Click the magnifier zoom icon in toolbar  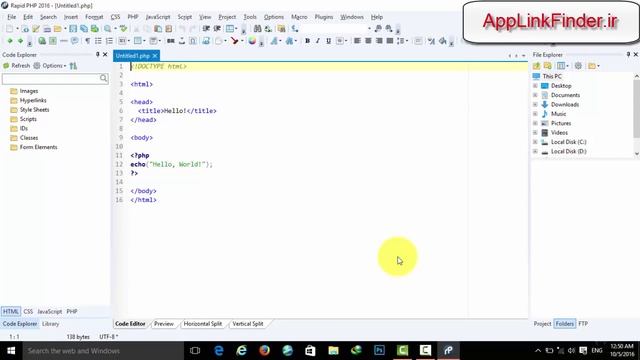click(x=108, y=29)
